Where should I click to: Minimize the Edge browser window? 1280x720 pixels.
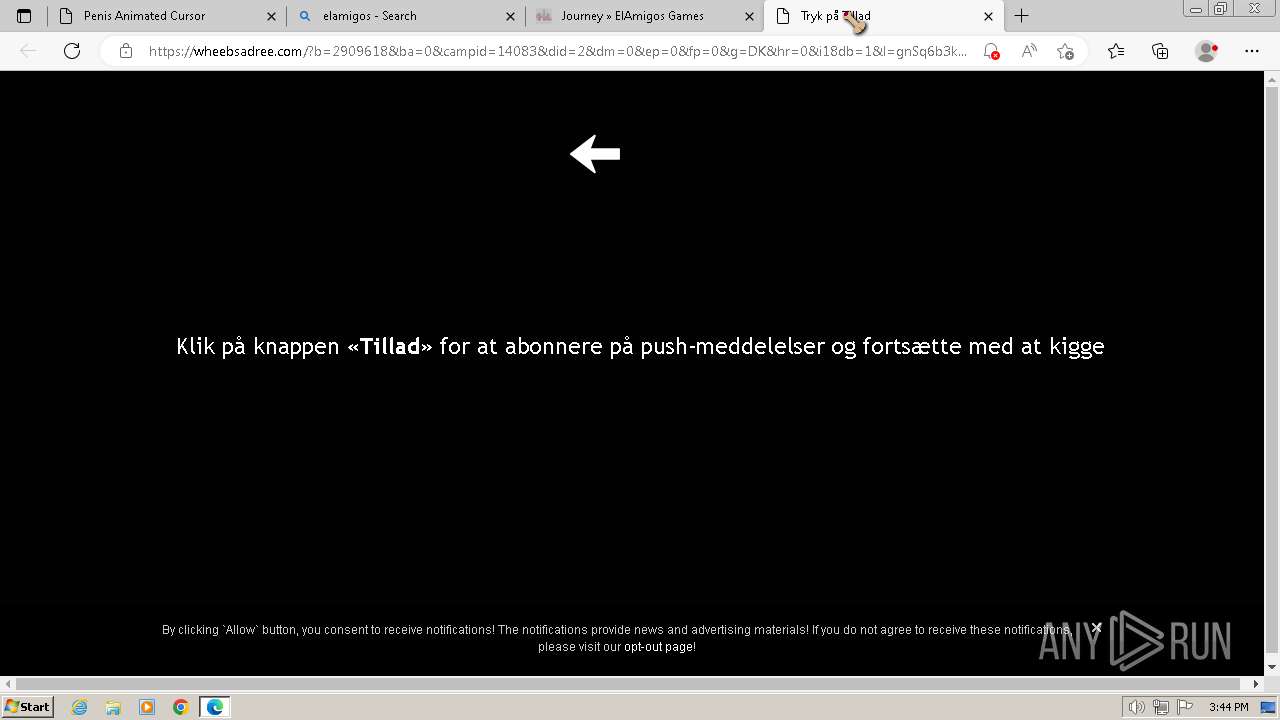pyautogui.click(x=1196, y=9)
